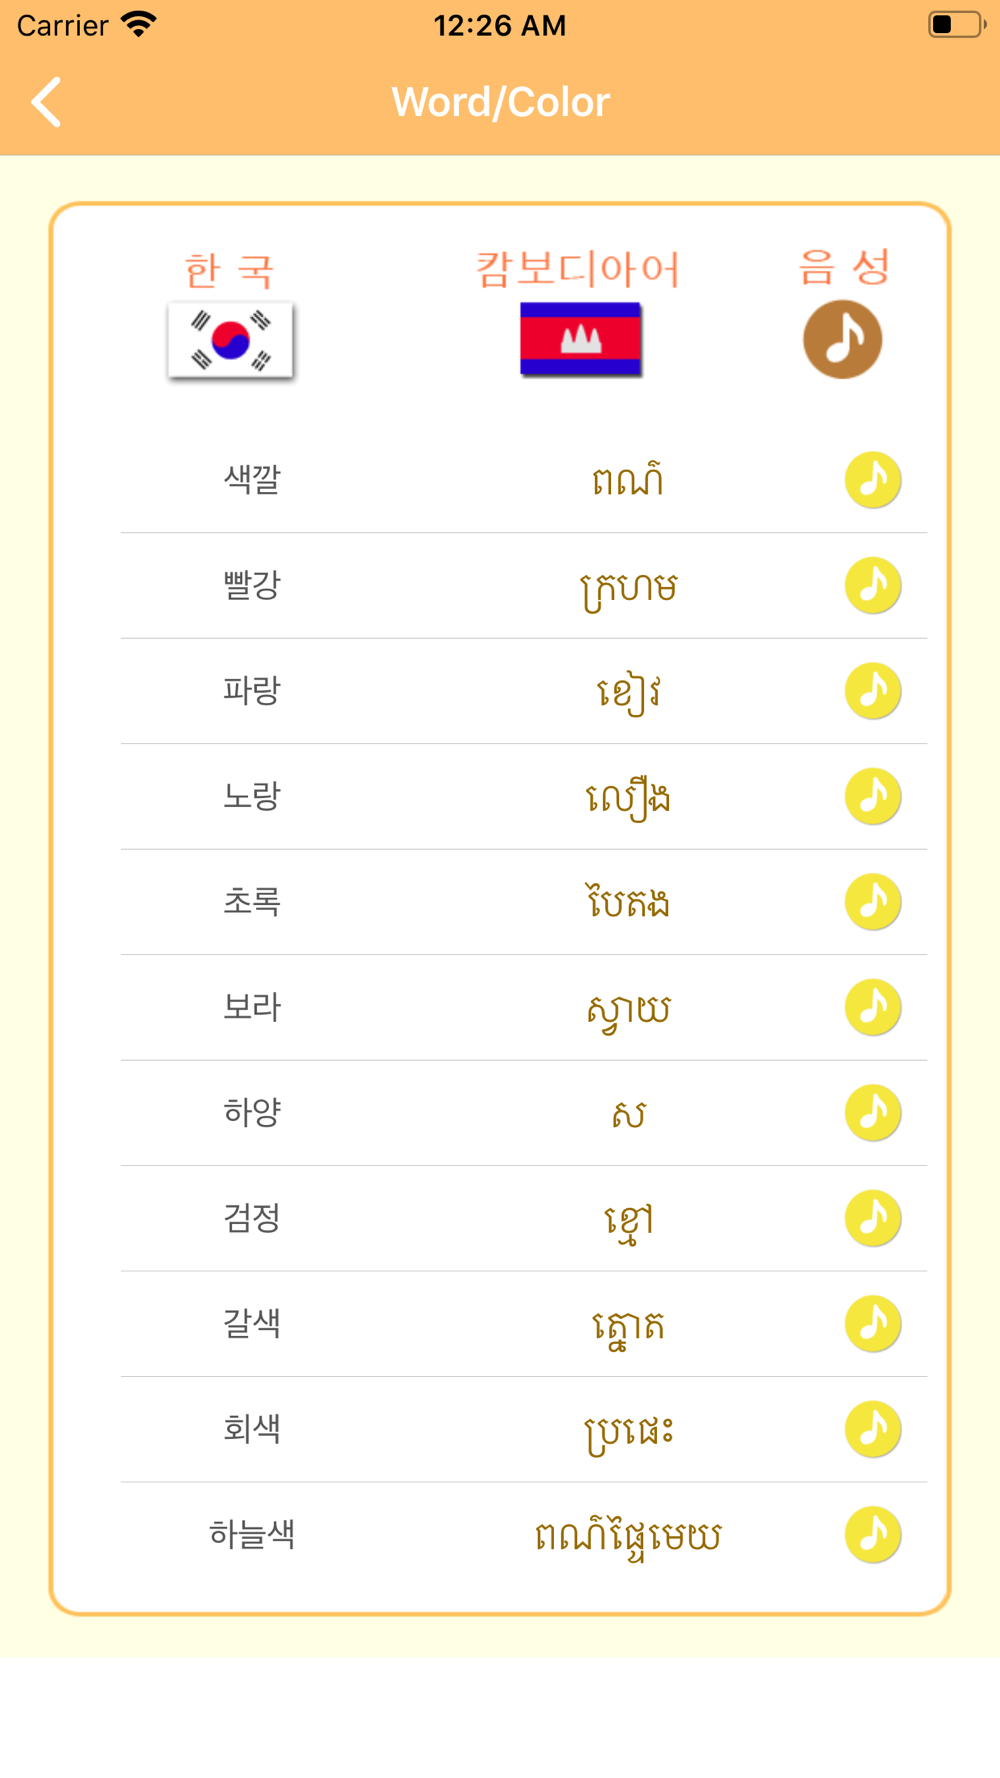Screen dimensions: 1000x1778
Task: Play audio for 색깔
Action: [873, 480]
